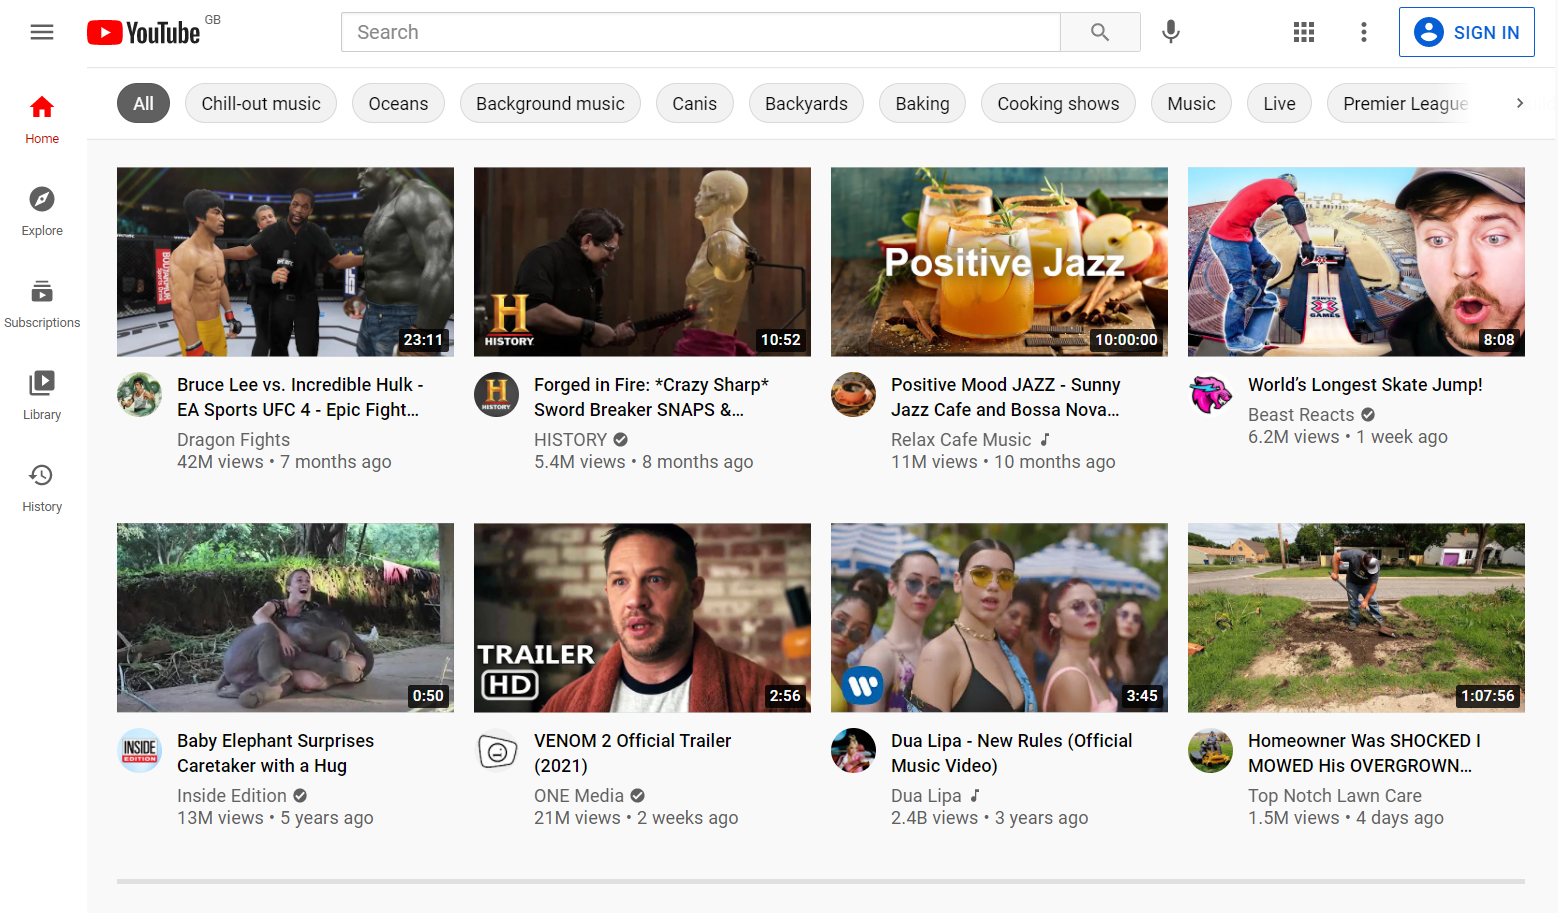Open 'VENOM 2 Official Trailer (2021)' title

click(x=632, y=753)
